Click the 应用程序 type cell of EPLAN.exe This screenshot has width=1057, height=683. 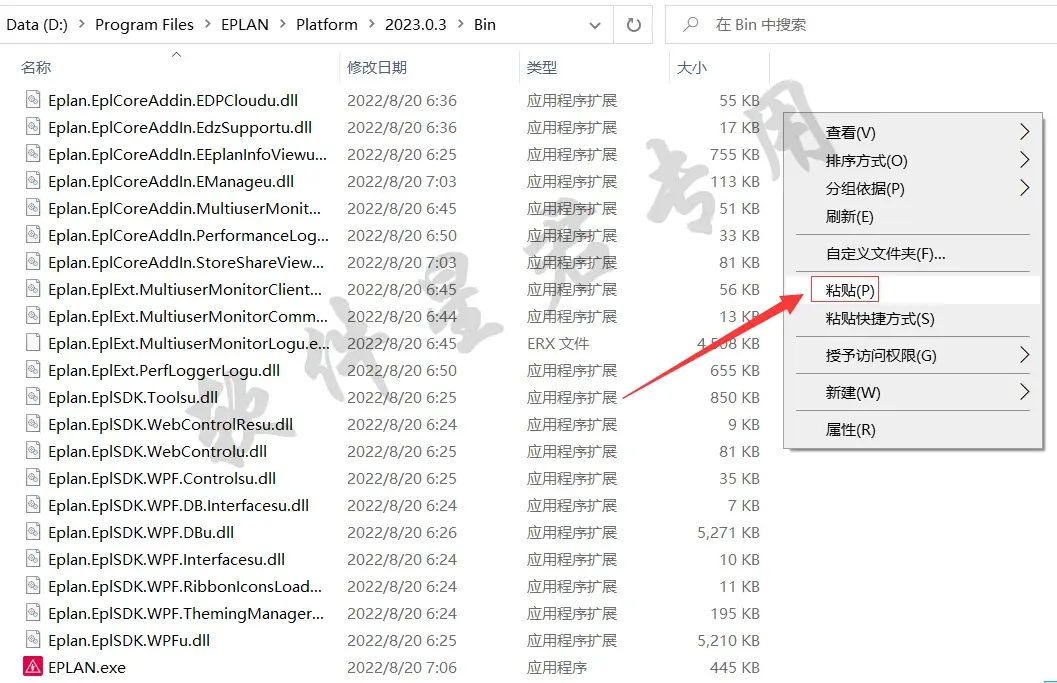point(557,667)
